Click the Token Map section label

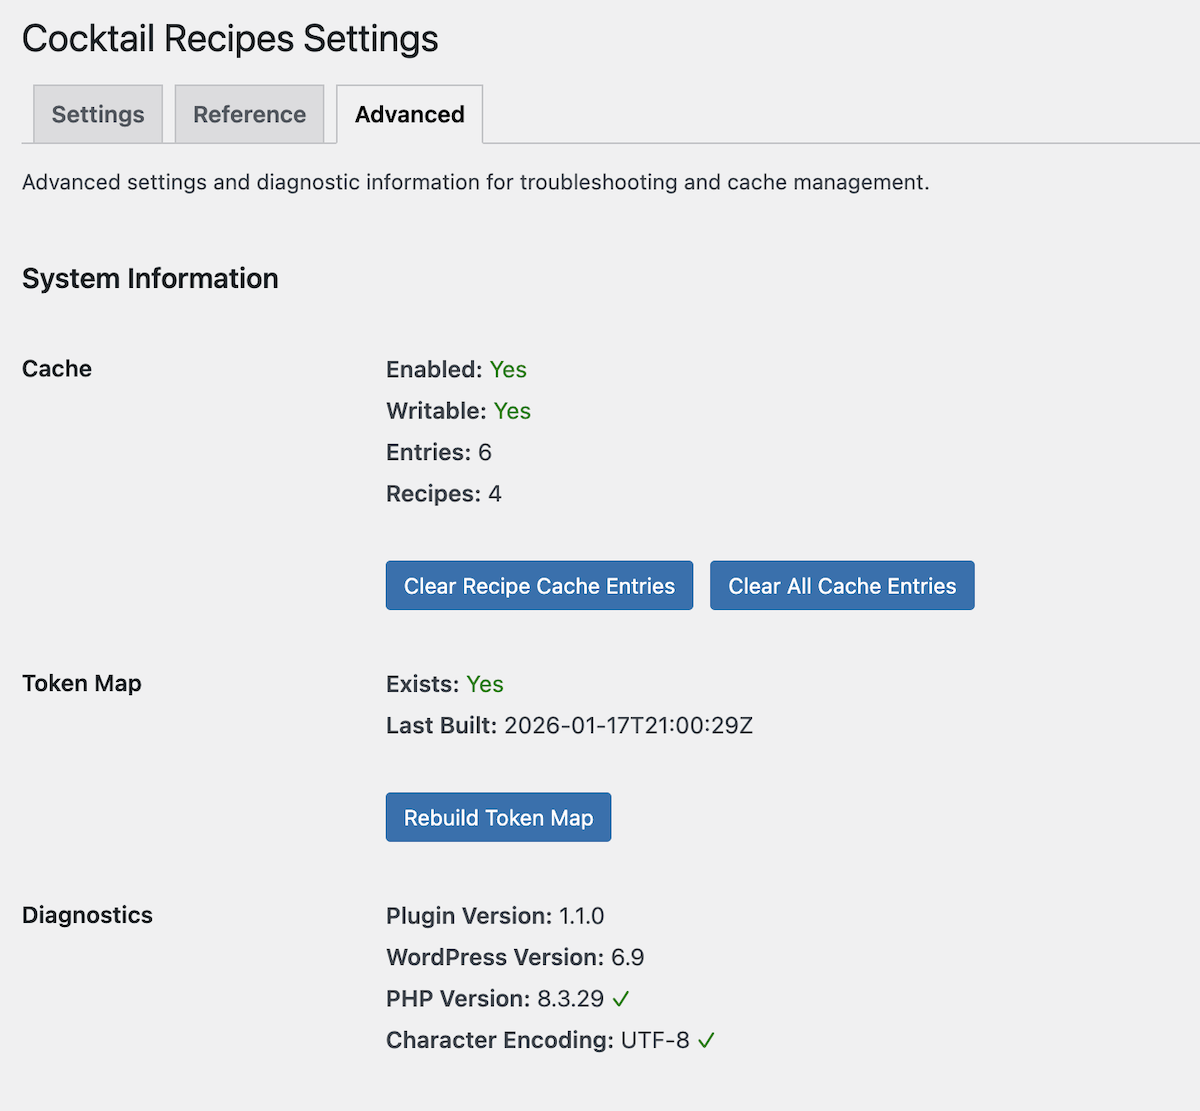click(82, 684)
